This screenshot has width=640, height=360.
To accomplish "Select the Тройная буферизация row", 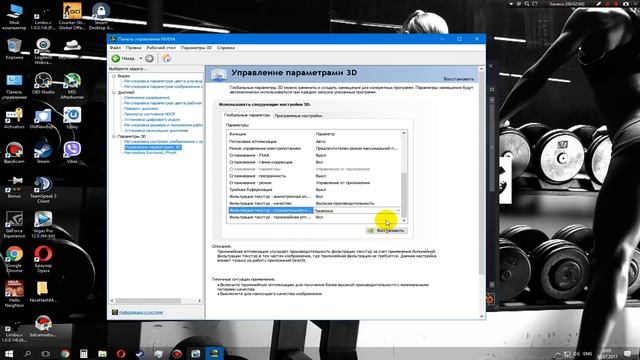I will [314, 190].
